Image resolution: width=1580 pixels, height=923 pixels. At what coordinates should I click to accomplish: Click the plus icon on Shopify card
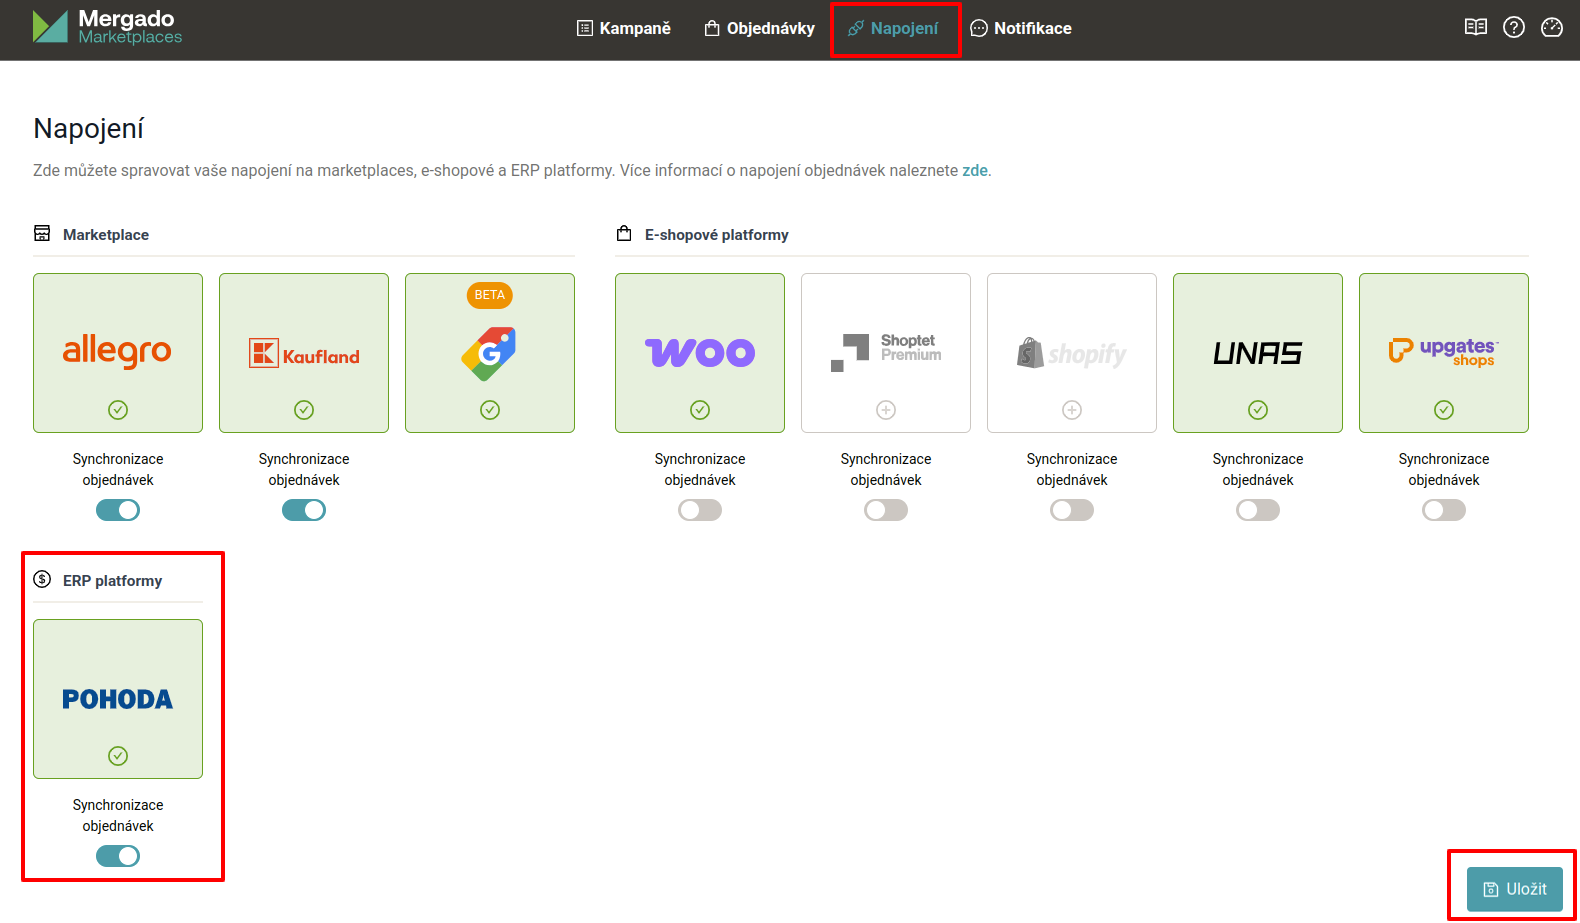(1072, 410)
